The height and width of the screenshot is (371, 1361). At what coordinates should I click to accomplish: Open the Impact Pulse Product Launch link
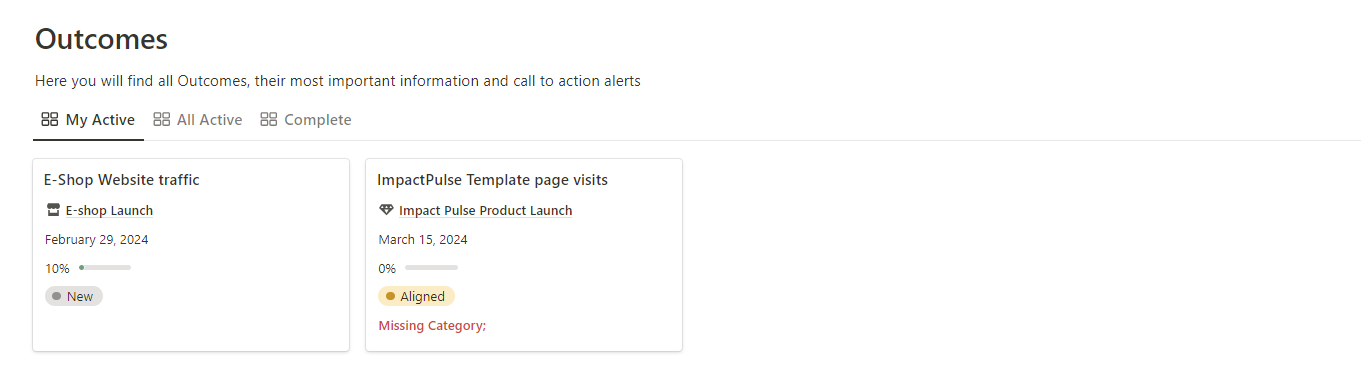click(x=485, y=210)
